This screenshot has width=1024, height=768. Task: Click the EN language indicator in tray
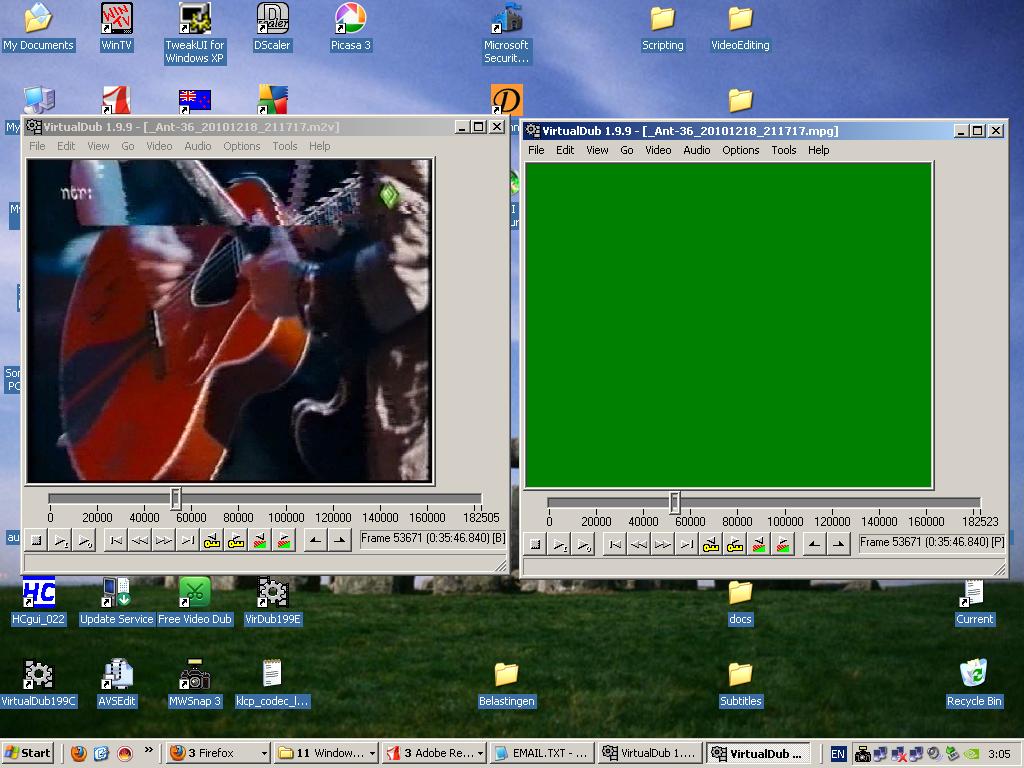[x=838, y=754]
